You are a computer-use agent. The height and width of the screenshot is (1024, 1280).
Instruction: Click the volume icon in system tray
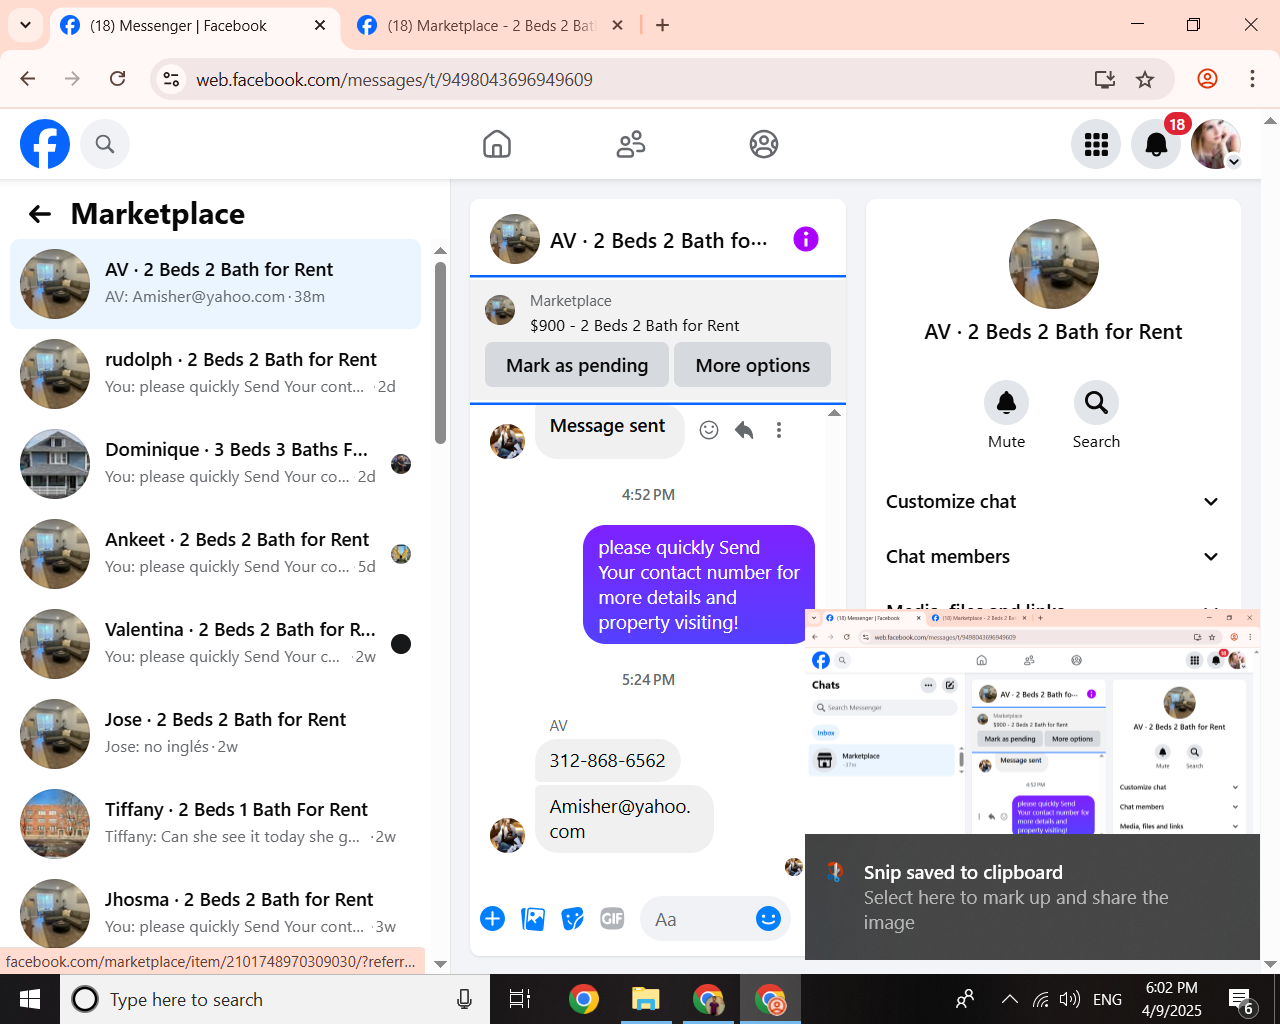[1070, 999]
